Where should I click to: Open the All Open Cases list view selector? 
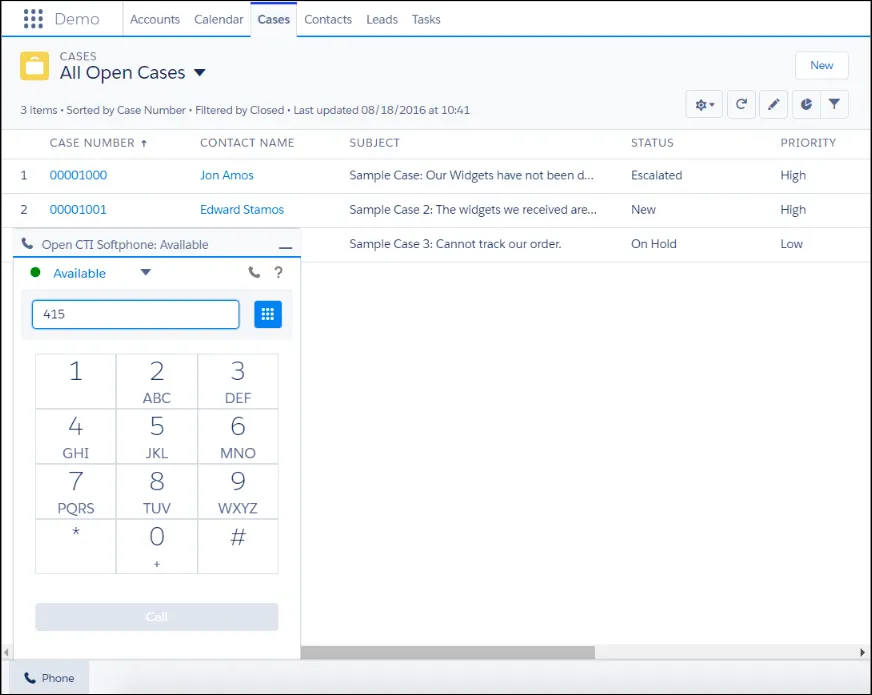coord(199,73)
